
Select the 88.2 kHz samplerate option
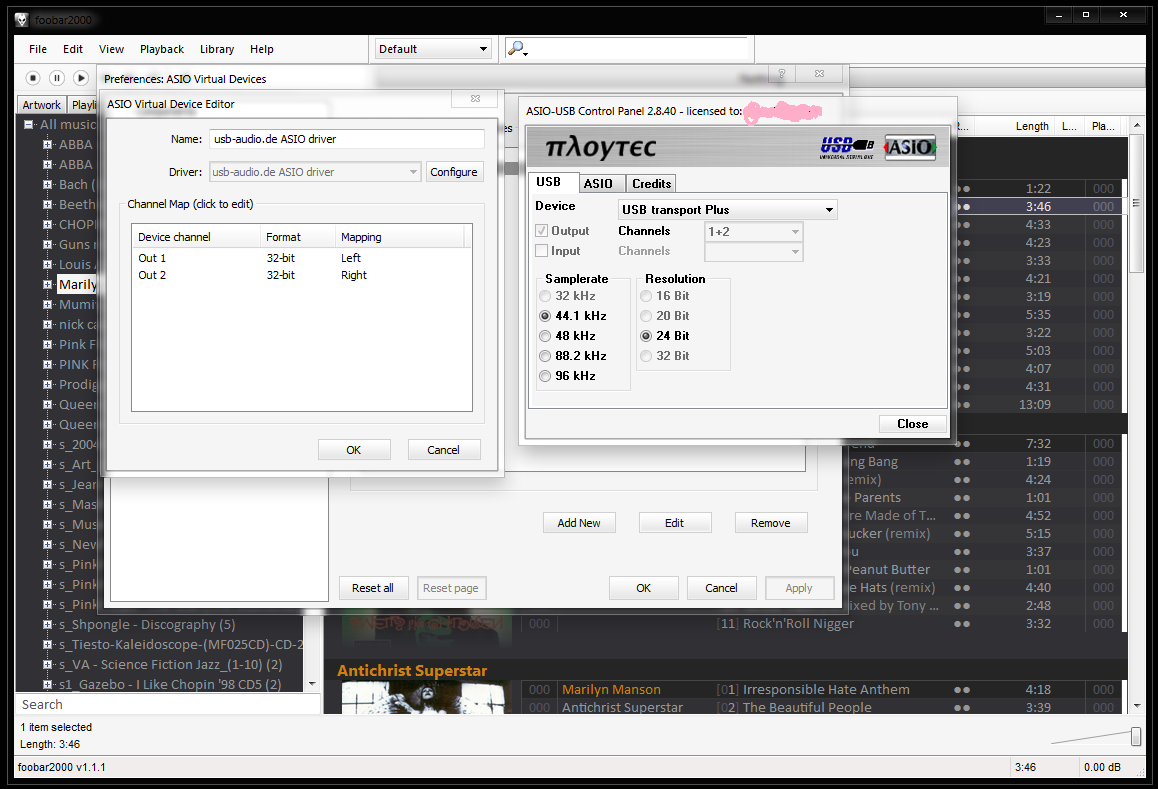point(545,356)
